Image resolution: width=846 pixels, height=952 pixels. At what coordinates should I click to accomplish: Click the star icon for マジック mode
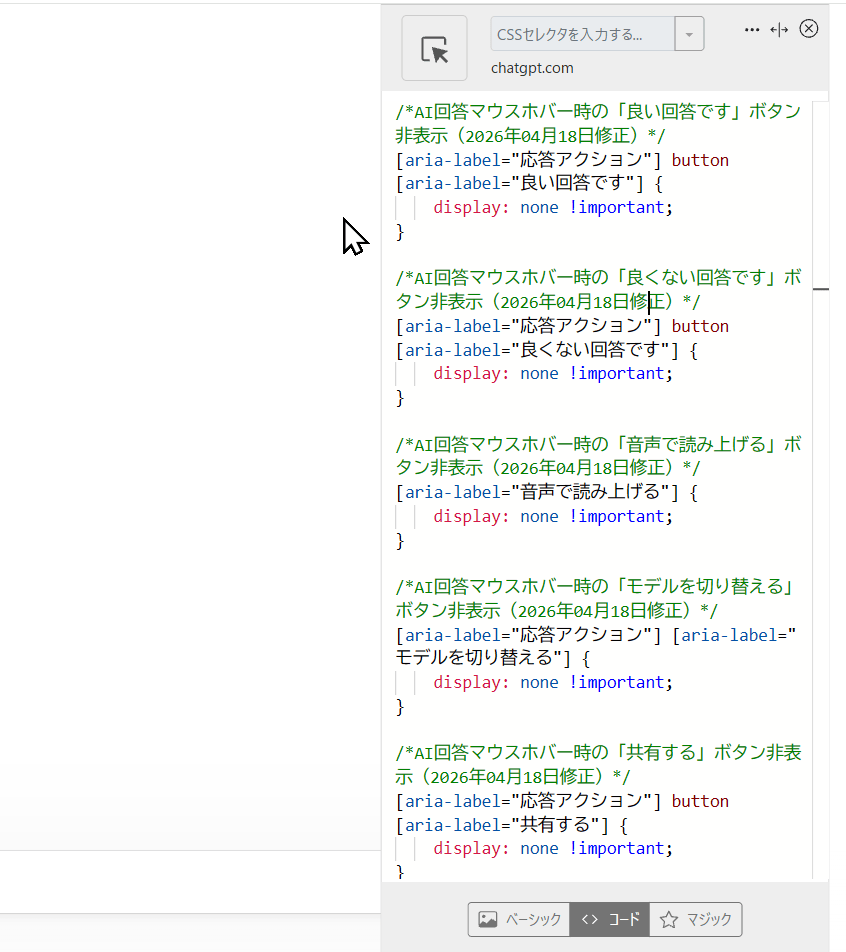pyautogui.click(x=669, y=919)
